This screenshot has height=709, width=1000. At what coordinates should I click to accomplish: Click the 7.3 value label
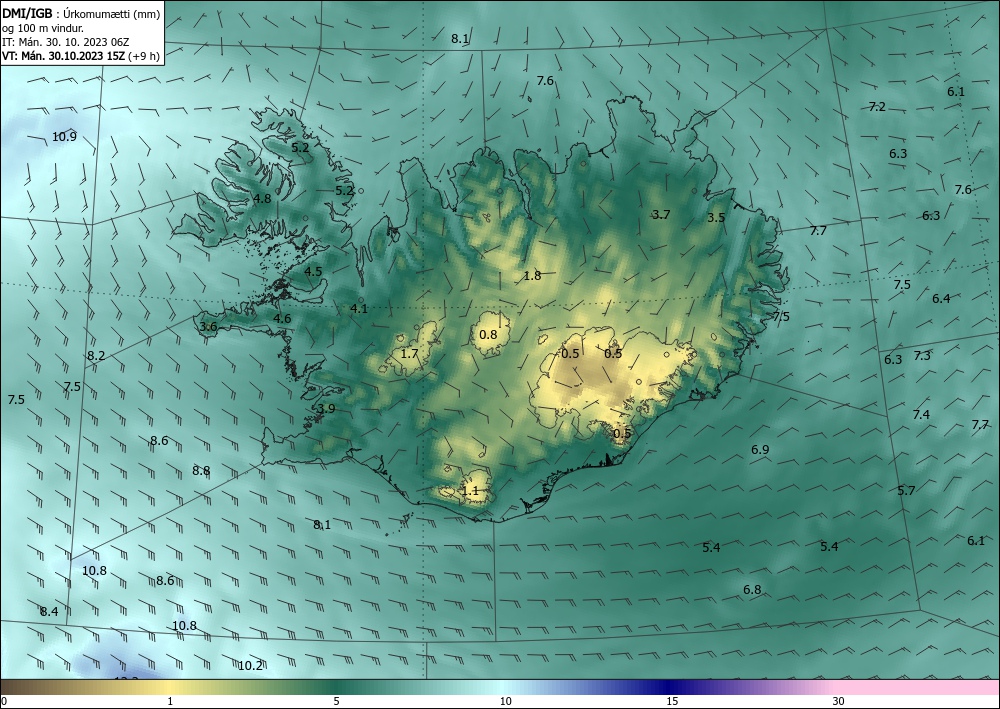click(922, 356)
